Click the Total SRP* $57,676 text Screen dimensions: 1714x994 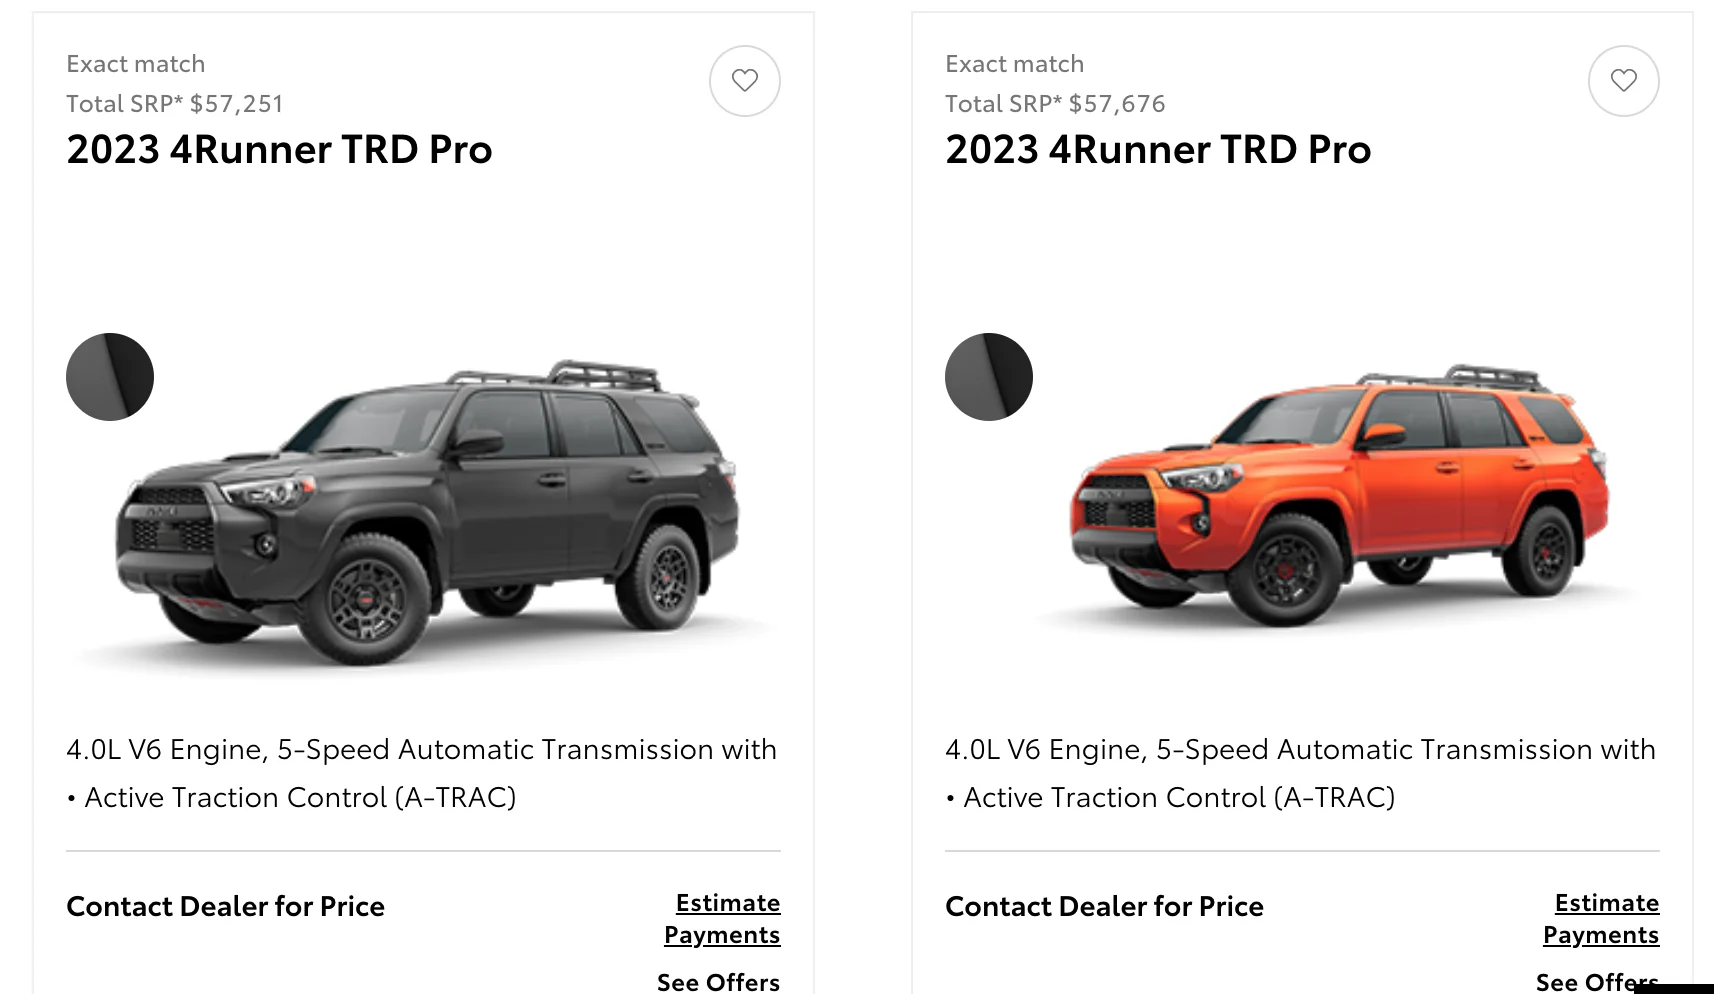tap(1055, 104)
